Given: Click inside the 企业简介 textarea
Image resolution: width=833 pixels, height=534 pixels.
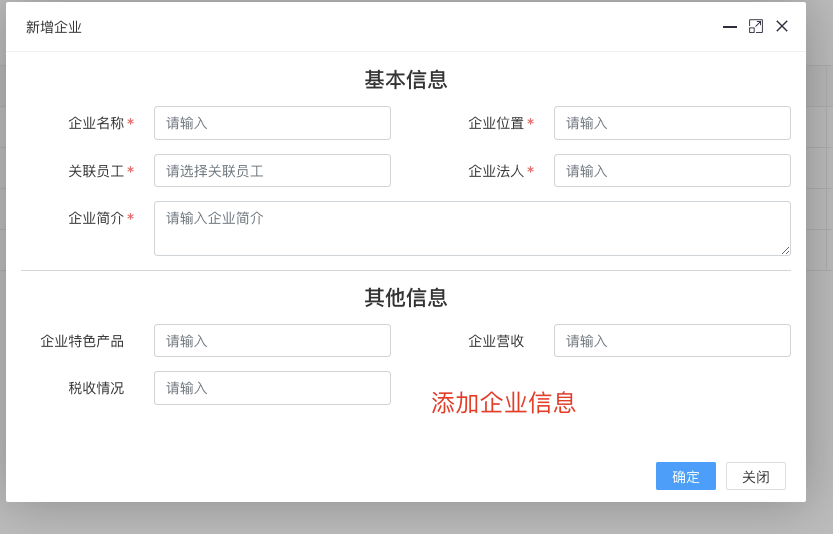Looking at the screenshot, I should point(472,228).
